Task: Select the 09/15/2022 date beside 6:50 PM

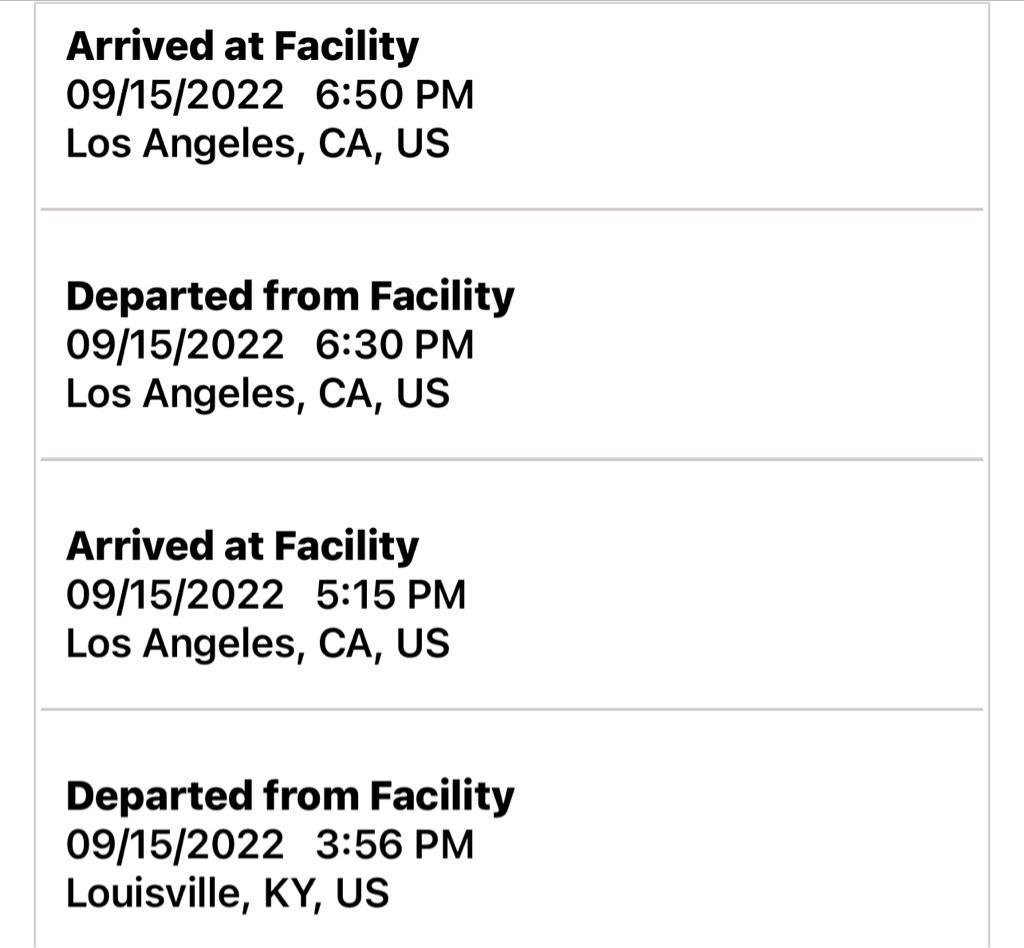Action: [175, 95]
